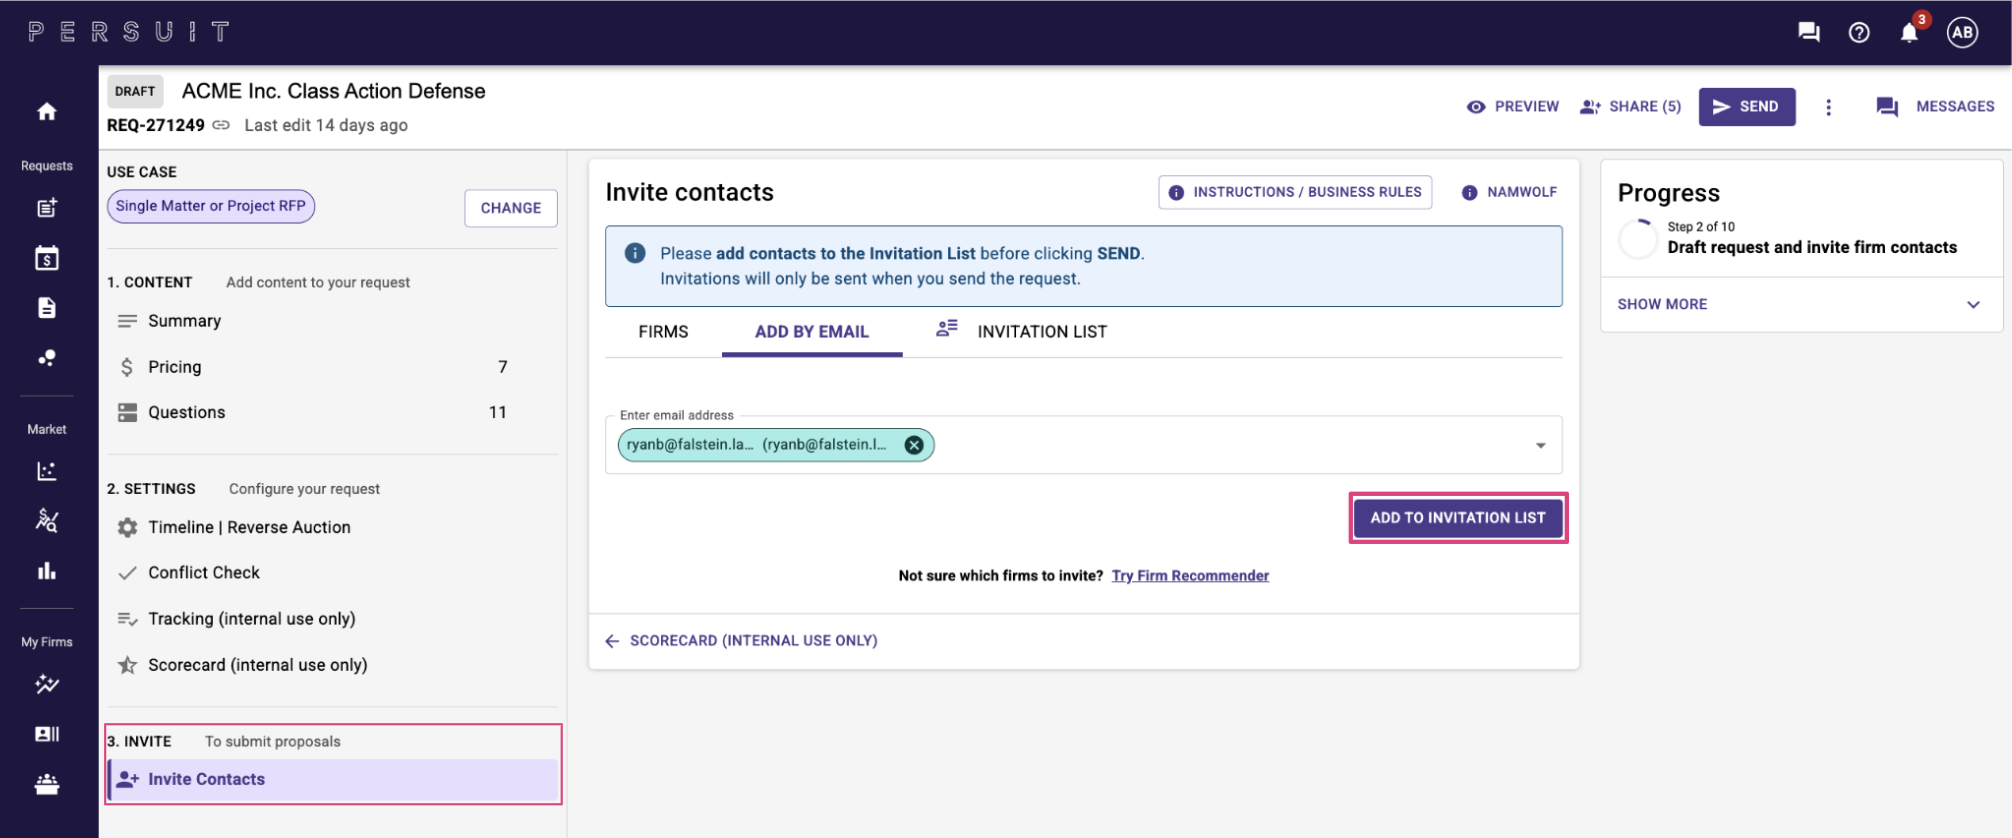Click the info icon in the blue notice
This screenshot has height=838, width=2012.
pyautogui.click(x=635, y=253)
